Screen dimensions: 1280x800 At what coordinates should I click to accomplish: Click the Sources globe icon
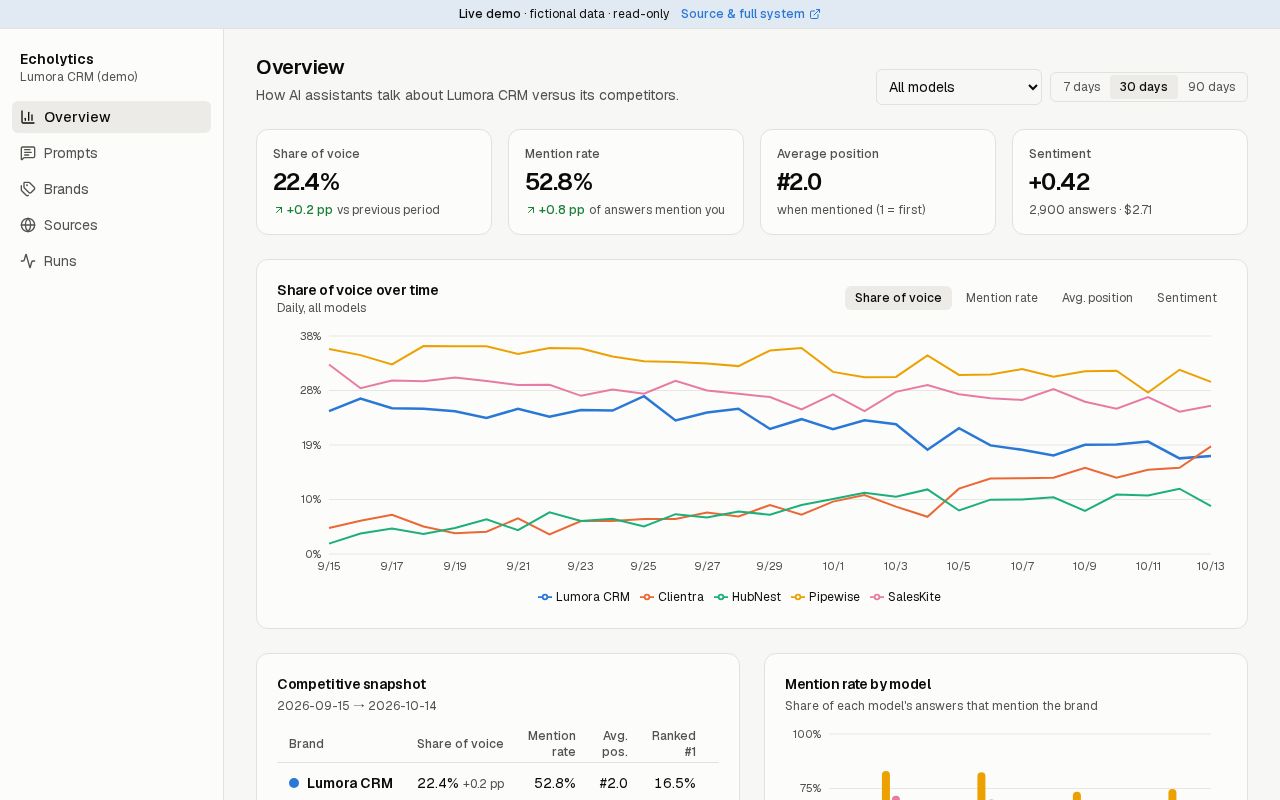[28, 225]
